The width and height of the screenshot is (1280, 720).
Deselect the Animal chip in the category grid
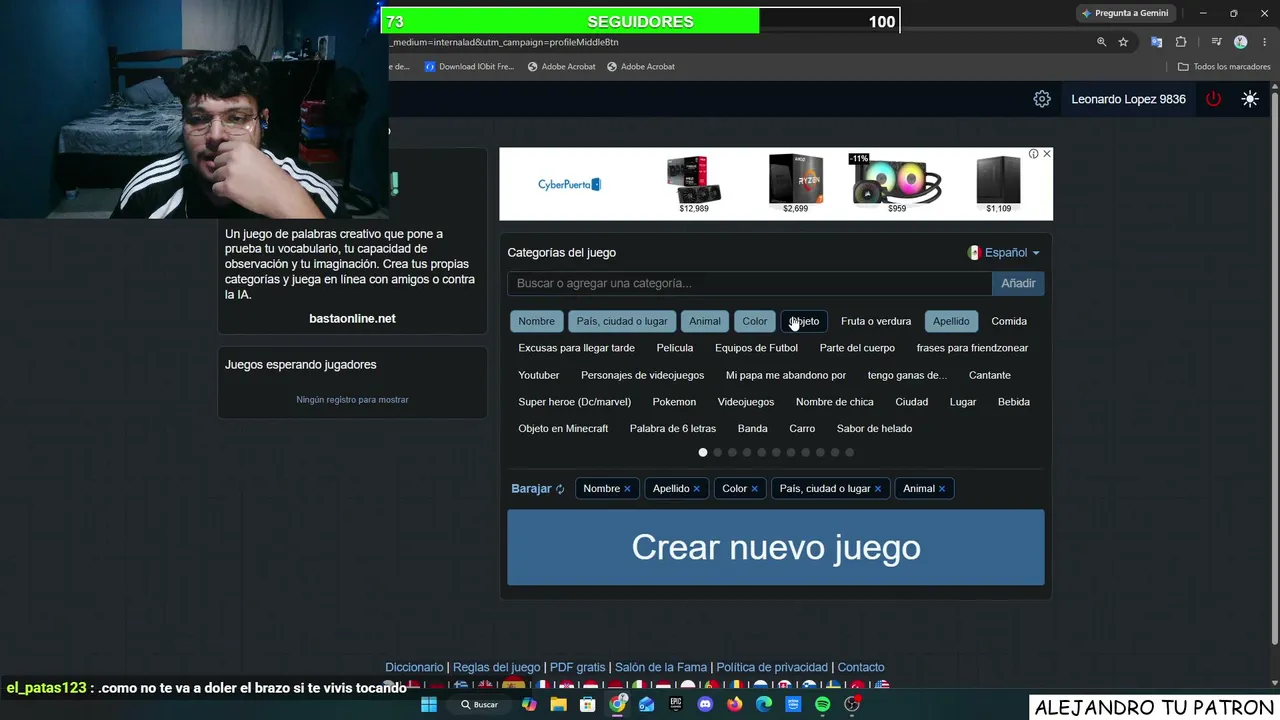click(x=705, y=321)
